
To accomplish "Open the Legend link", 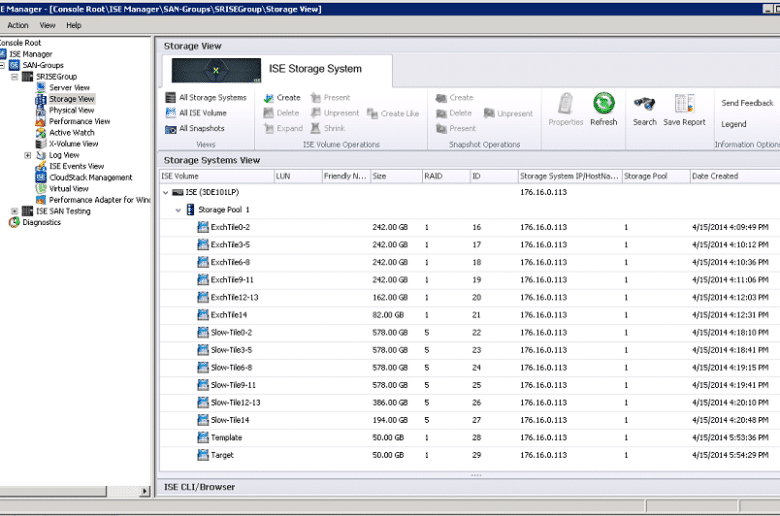I will [734, 124].
